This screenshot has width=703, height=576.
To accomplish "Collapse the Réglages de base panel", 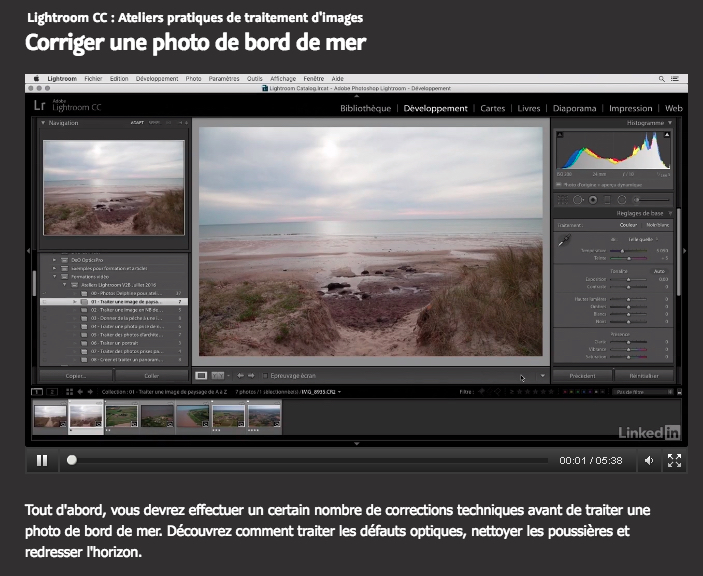I will 670,213.
